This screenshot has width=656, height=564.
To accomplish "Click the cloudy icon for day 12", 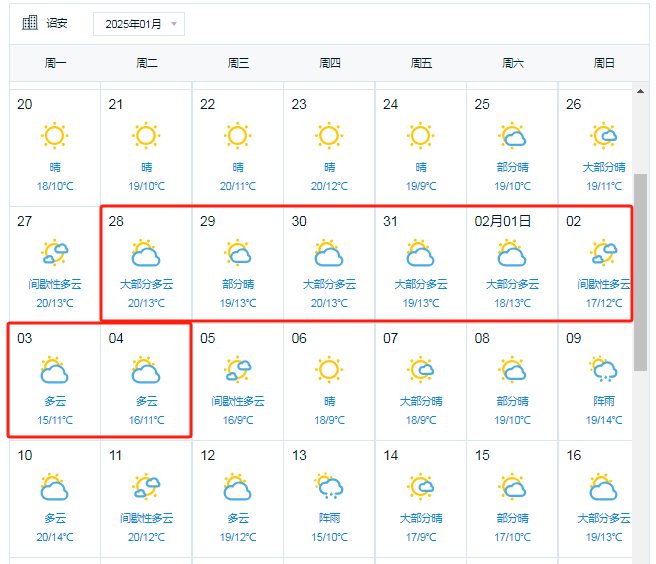I will (x=238, y=487).
